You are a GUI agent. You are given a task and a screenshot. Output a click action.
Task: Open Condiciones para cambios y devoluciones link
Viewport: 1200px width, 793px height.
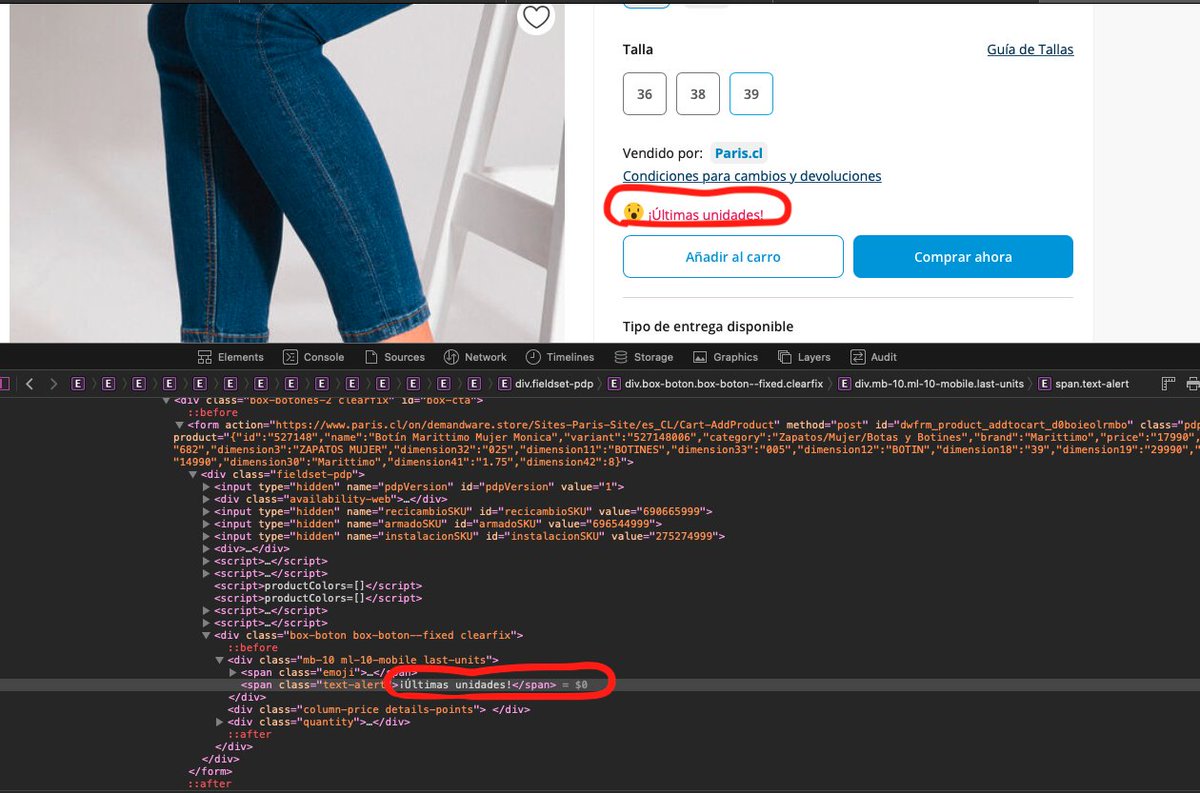click(752, 176)
